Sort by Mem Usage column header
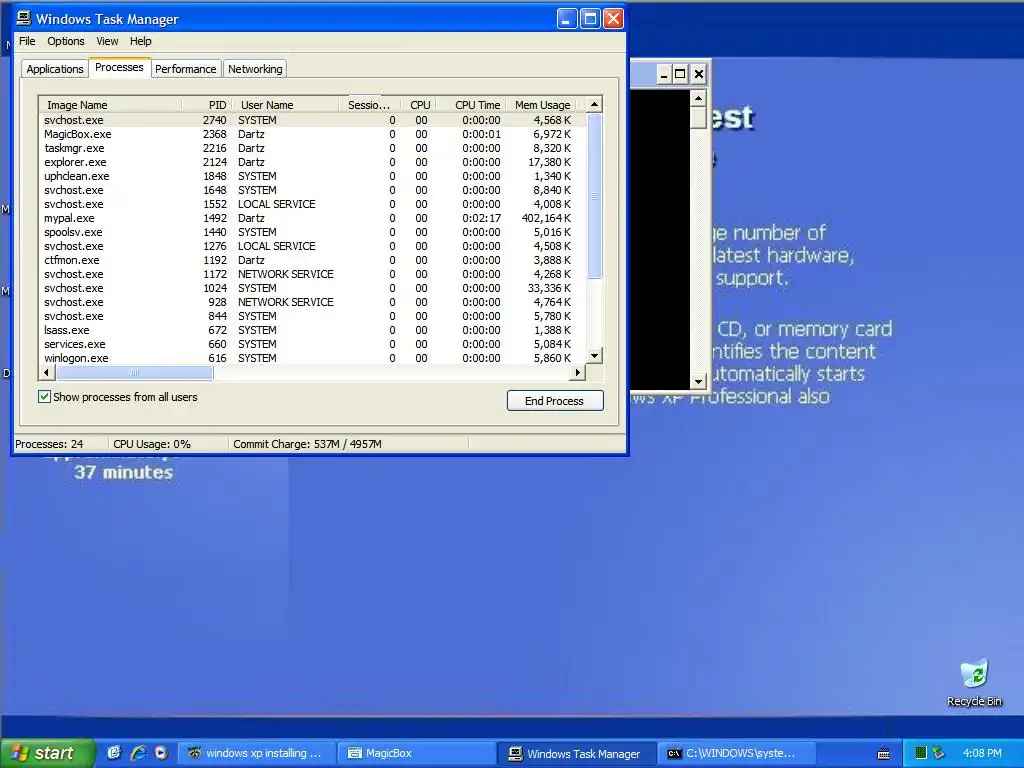1024x768 pixels. (x=541, y=104)
